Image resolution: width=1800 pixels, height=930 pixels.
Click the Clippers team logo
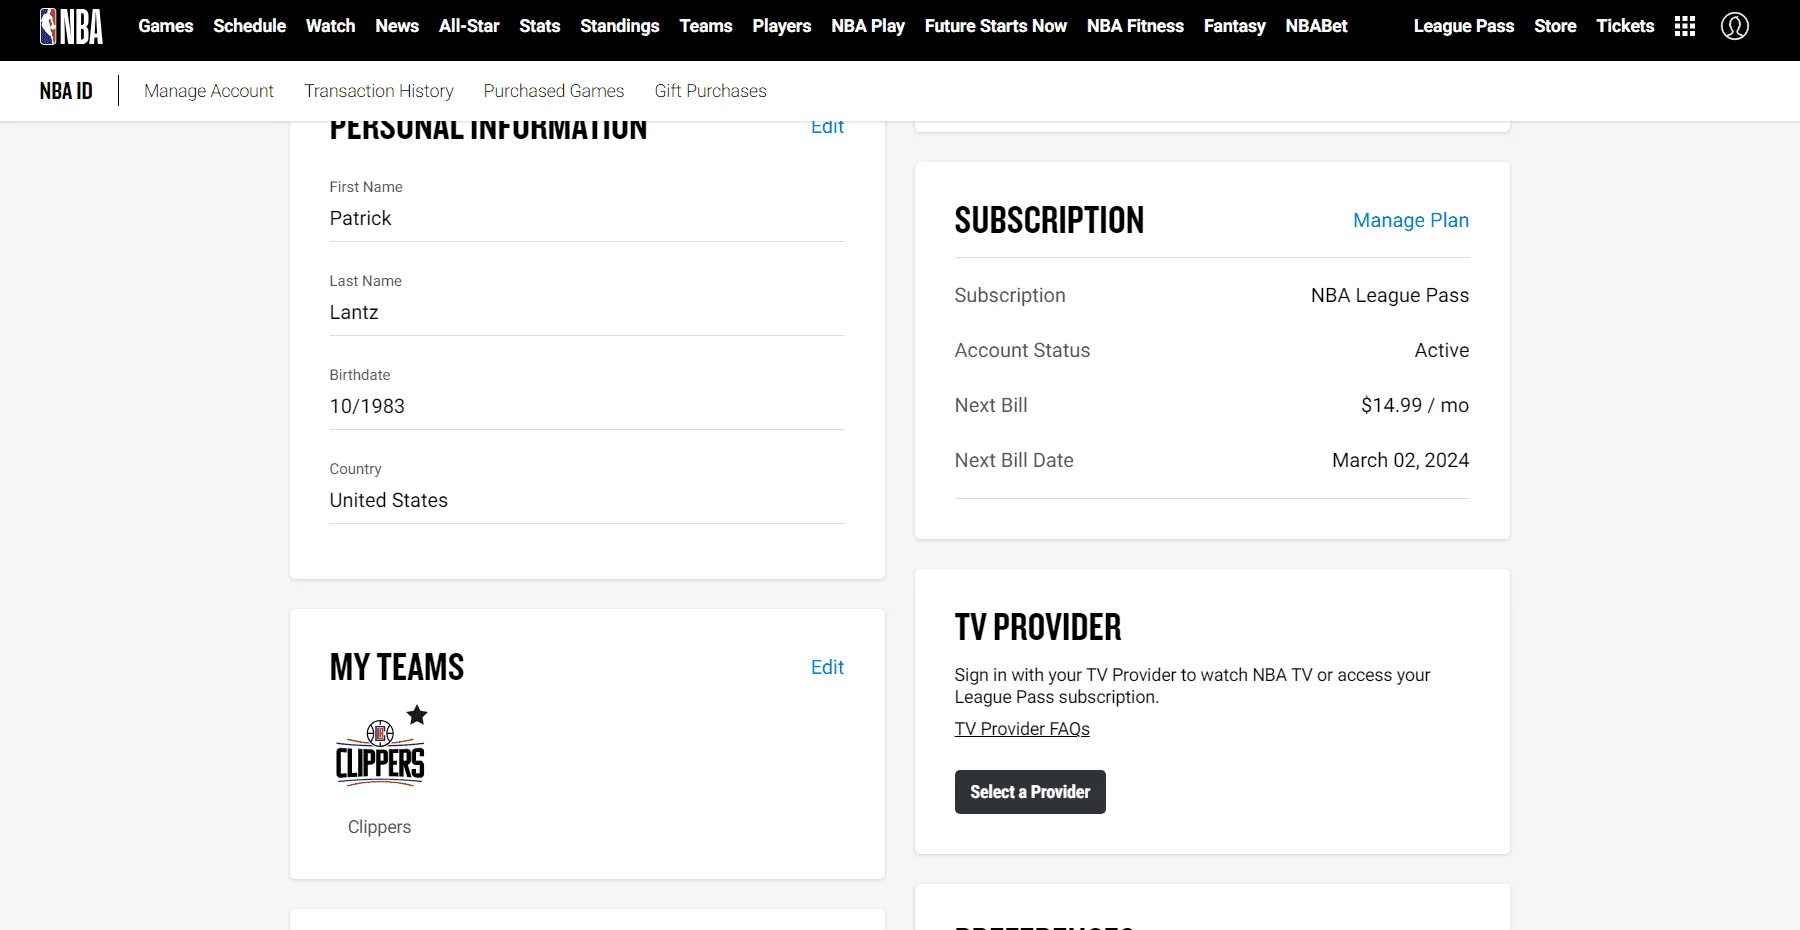(x=380, y=753)
